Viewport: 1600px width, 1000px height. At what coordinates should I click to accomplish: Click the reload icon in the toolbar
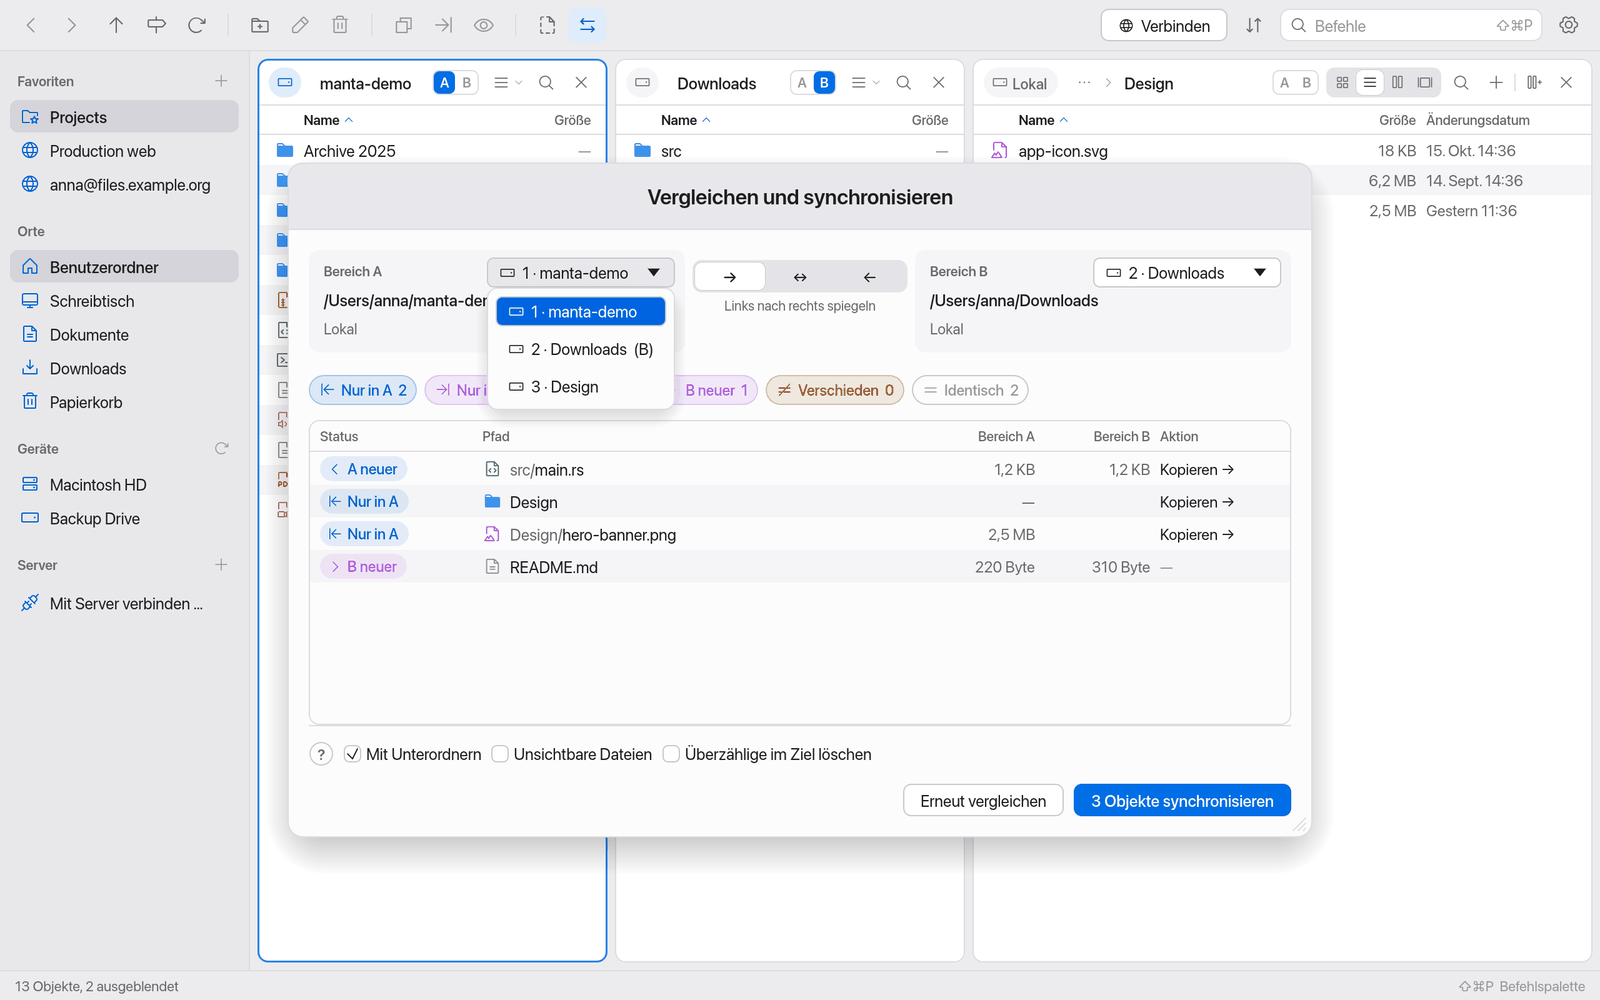197,25
